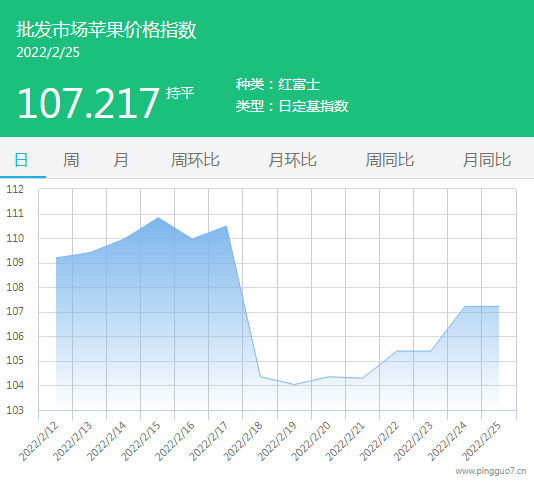Click the 2022/2/19 lowest chart point
The image size is (534, 481).
click(x=294, y=385)
